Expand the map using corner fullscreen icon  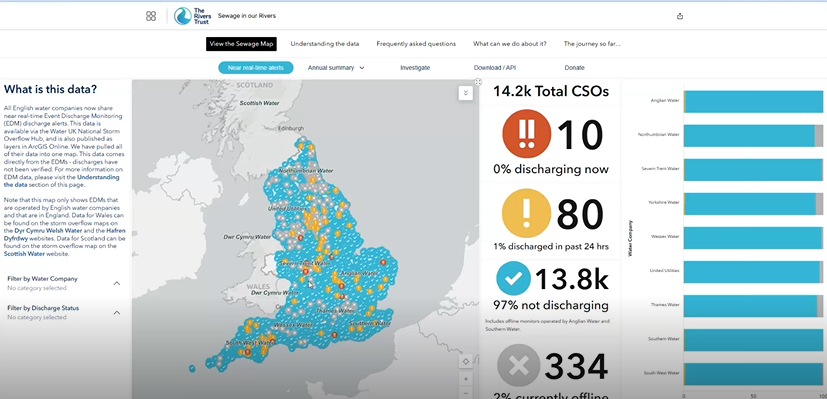click(477, 82)
